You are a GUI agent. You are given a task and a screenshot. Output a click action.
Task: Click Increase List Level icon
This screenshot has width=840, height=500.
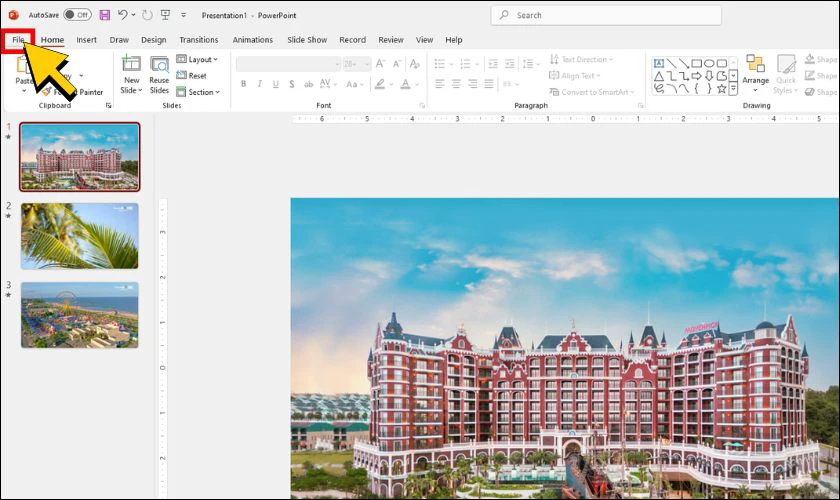point(509,64)
